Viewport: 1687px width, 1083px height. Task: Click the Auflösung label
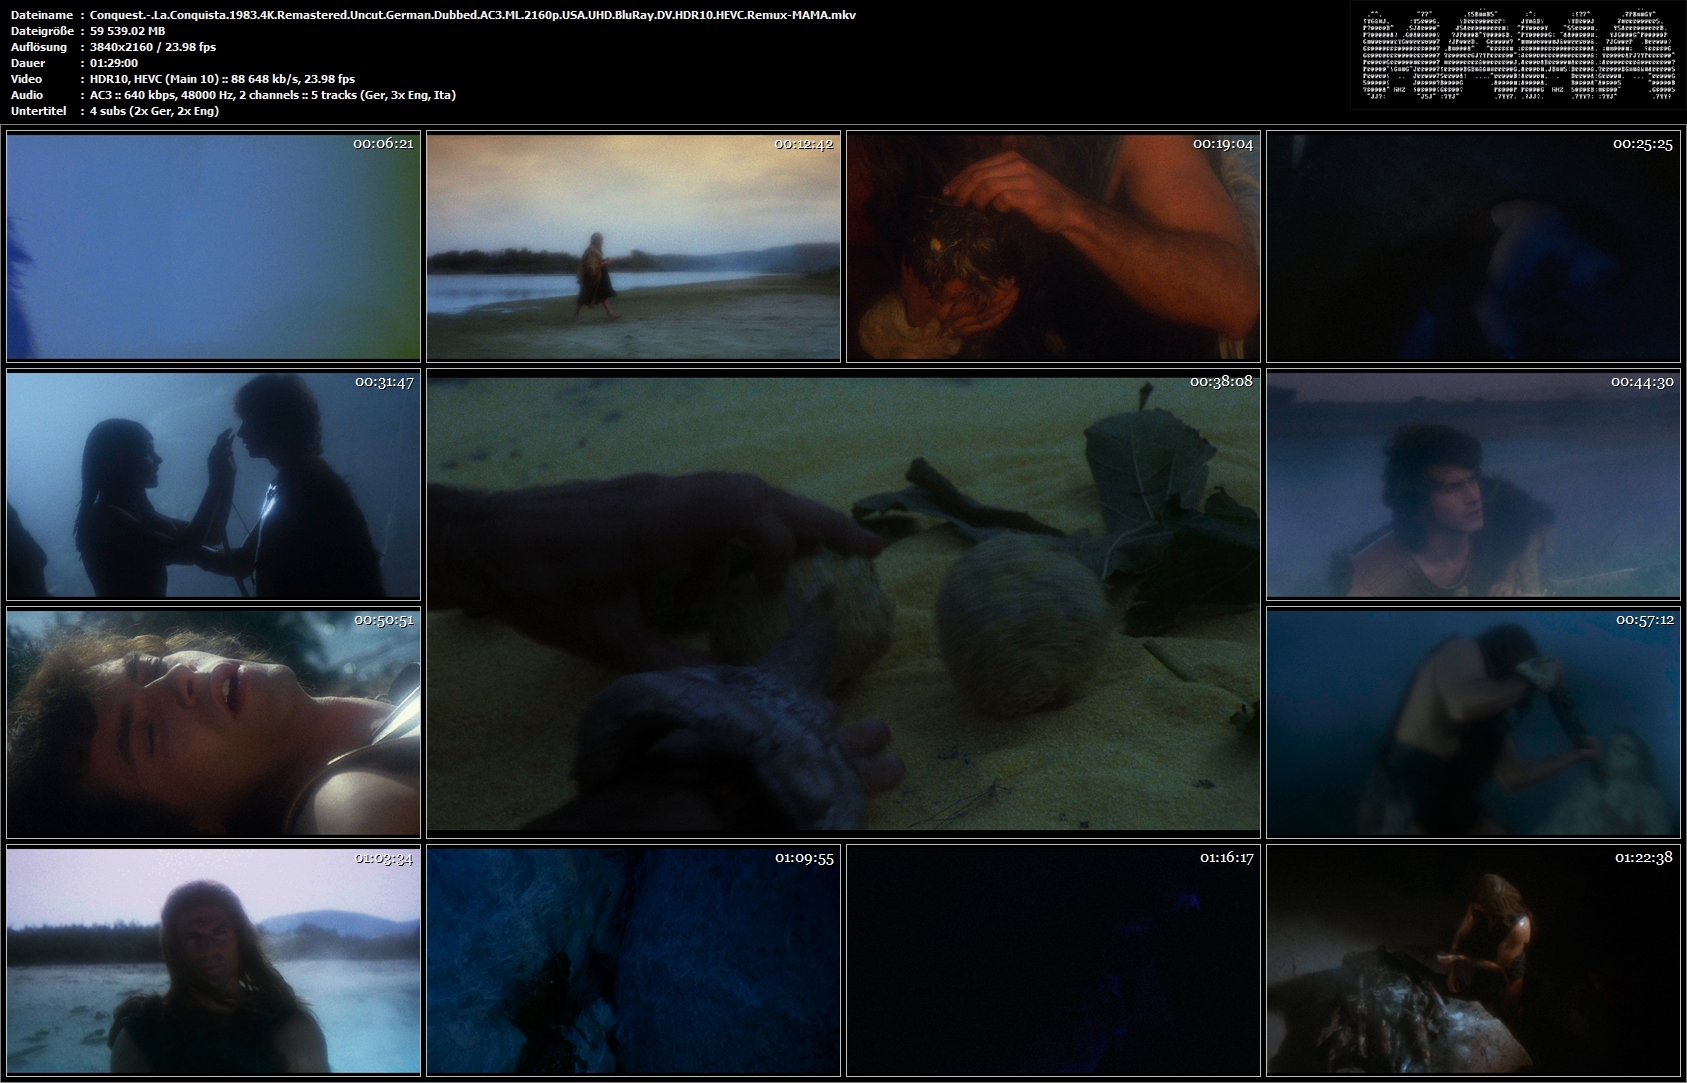38,47
